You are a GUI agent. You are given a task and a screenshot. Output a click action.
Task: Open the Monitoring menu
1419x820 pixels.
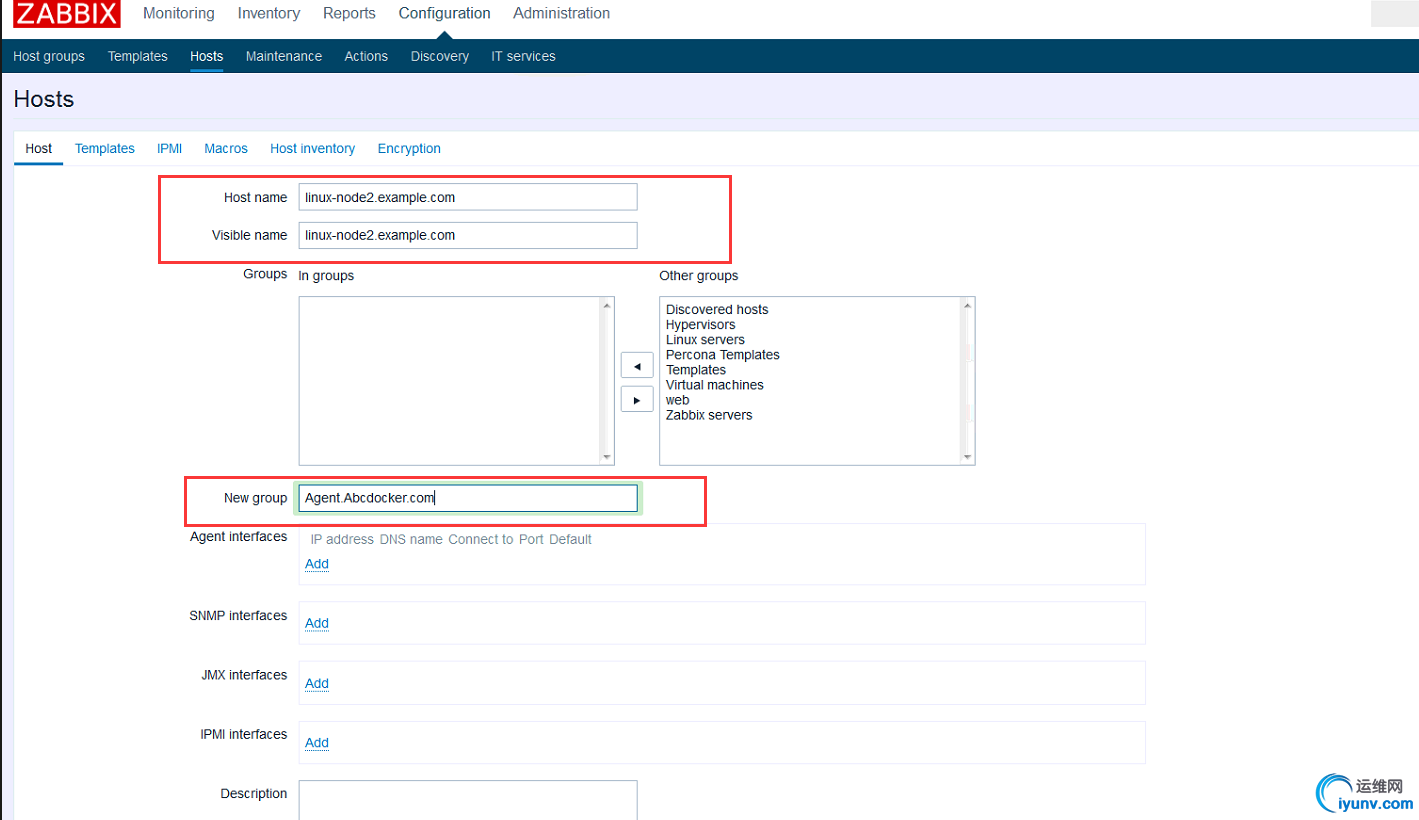point(179,13)
